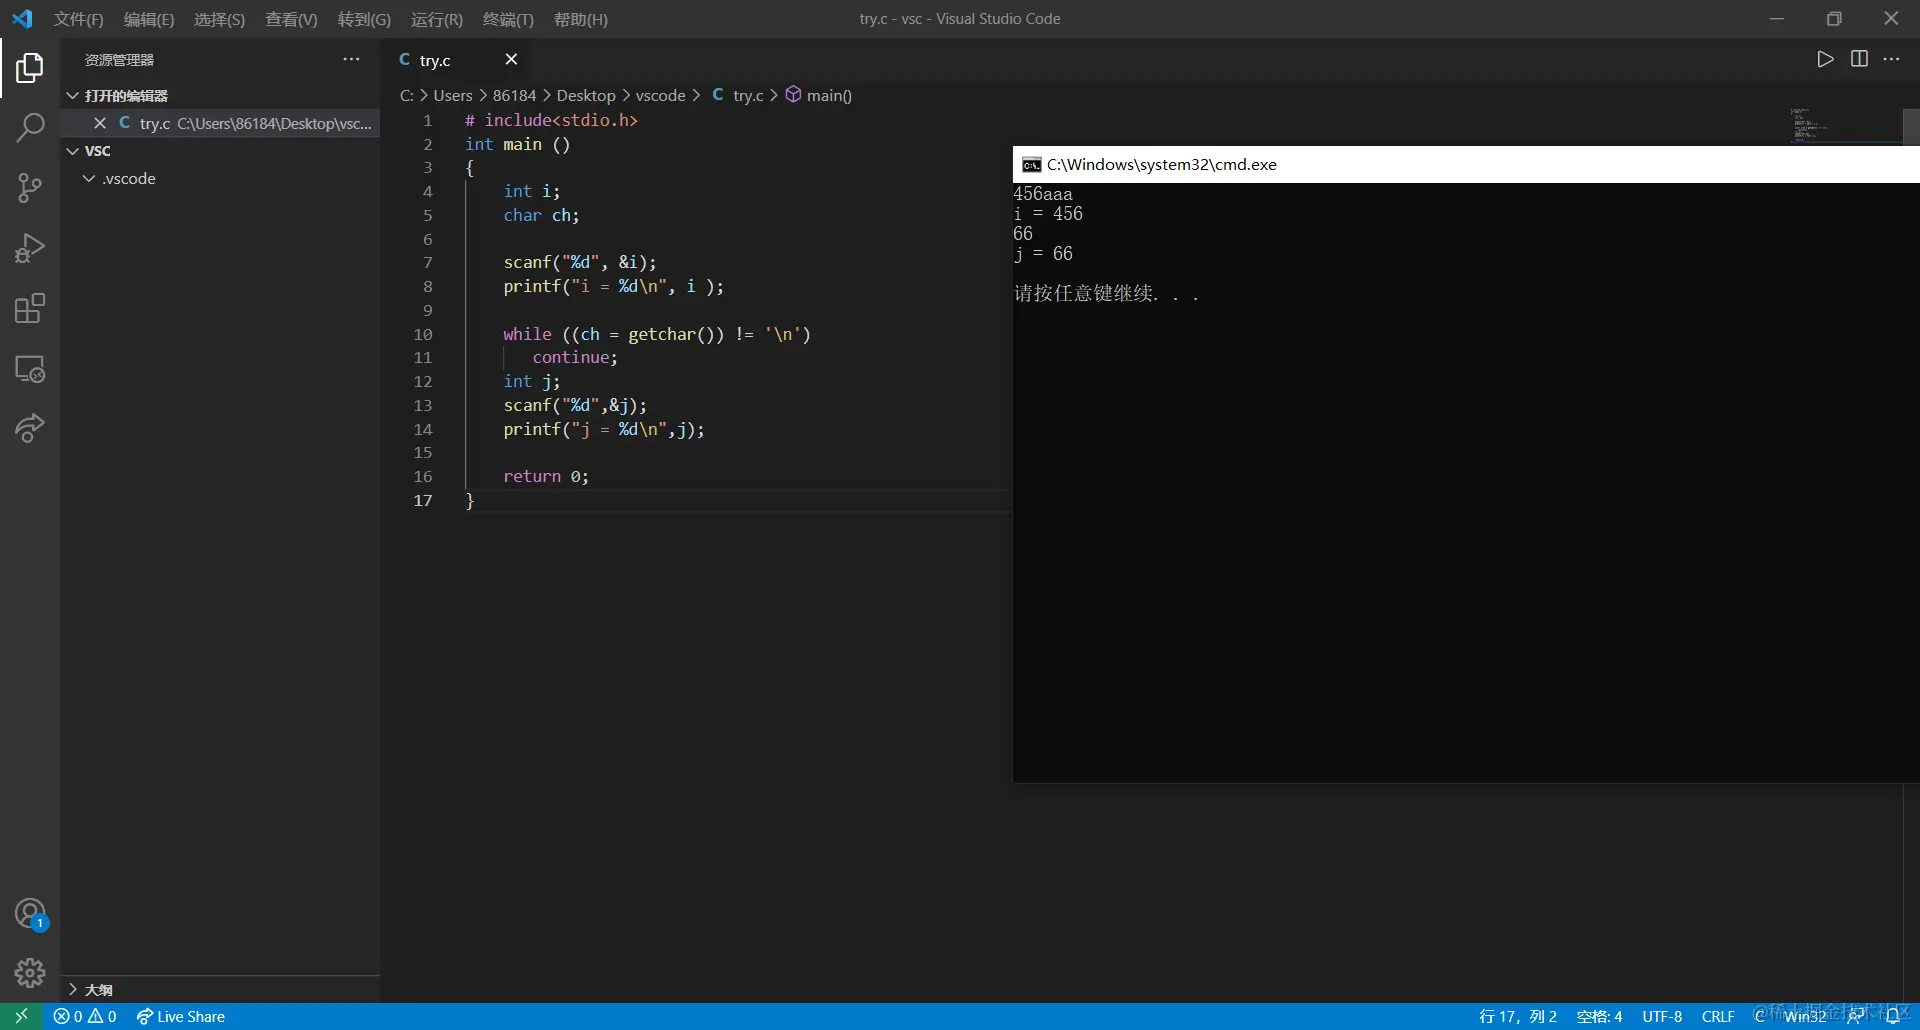Open the editor More Actions ellipsis
The width and height of the screenshot is (1920, 1030).
[1891, 59]
